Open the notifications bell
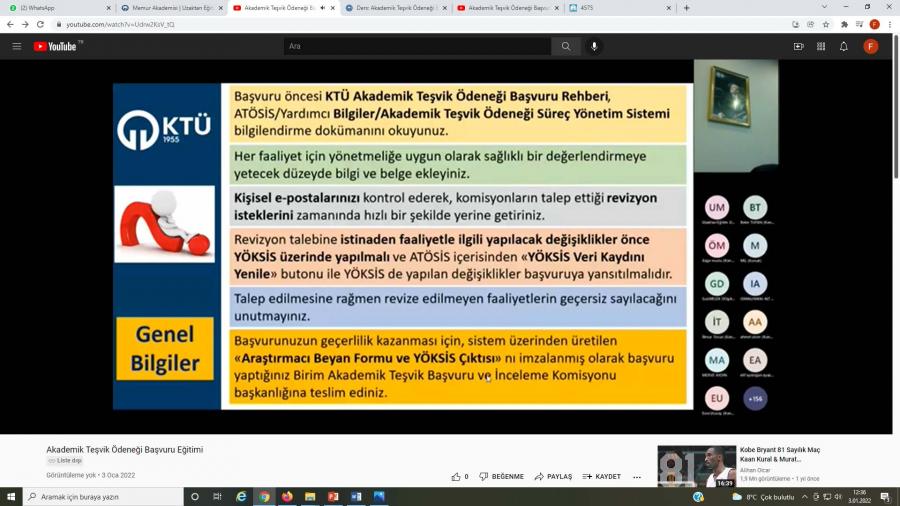Viewport: 900px width, 506px height. pos(843,46)
